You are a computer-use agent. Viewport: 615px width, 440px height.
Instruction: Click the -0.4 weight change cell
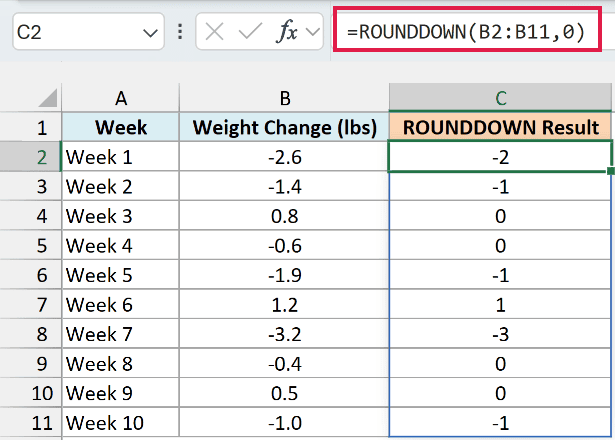(284, 364)
